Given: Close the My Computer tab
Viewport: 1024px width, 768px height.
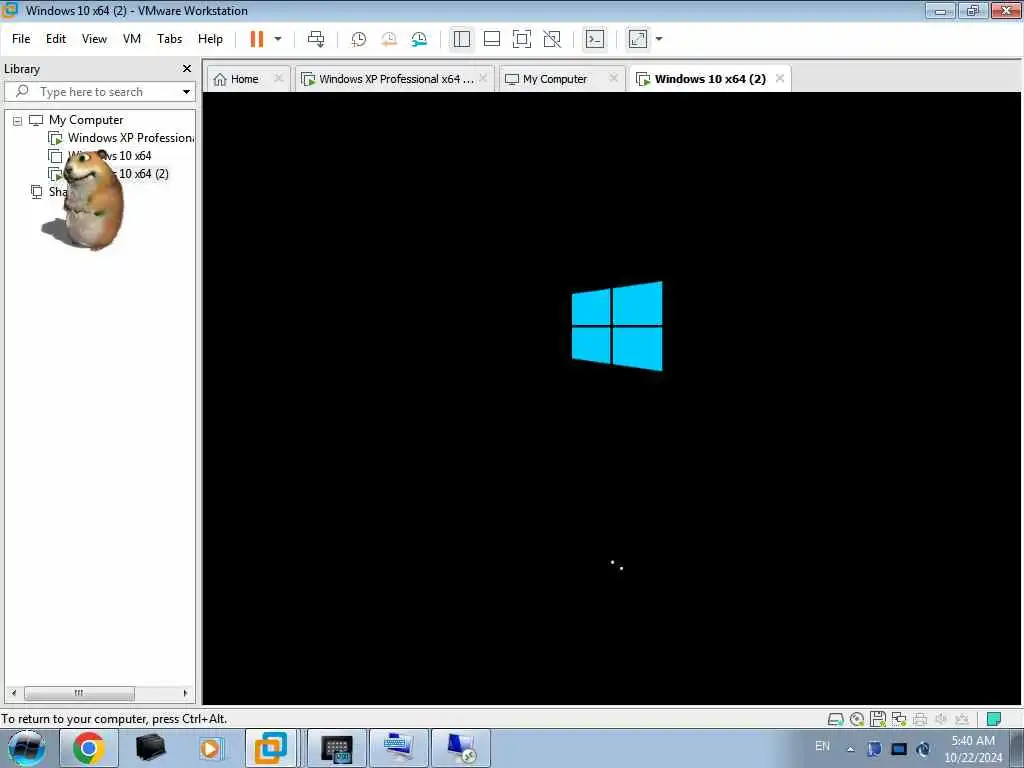Looking at the screenshot, I should [613, 78].
